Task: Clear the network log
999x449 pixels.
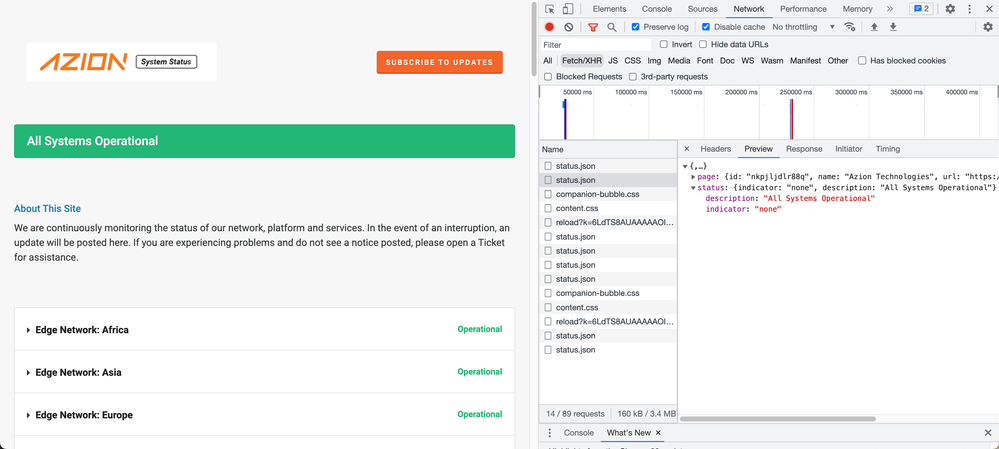Action: pyautogui.click(x=569, y=27)
